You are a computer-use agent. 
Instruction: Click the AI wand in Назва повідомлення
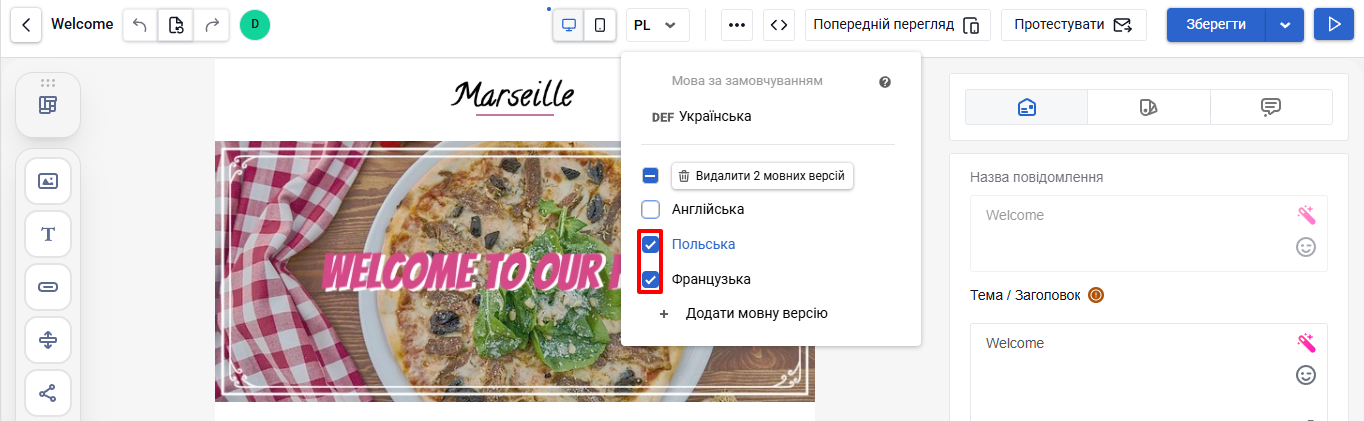[1305, 214]
